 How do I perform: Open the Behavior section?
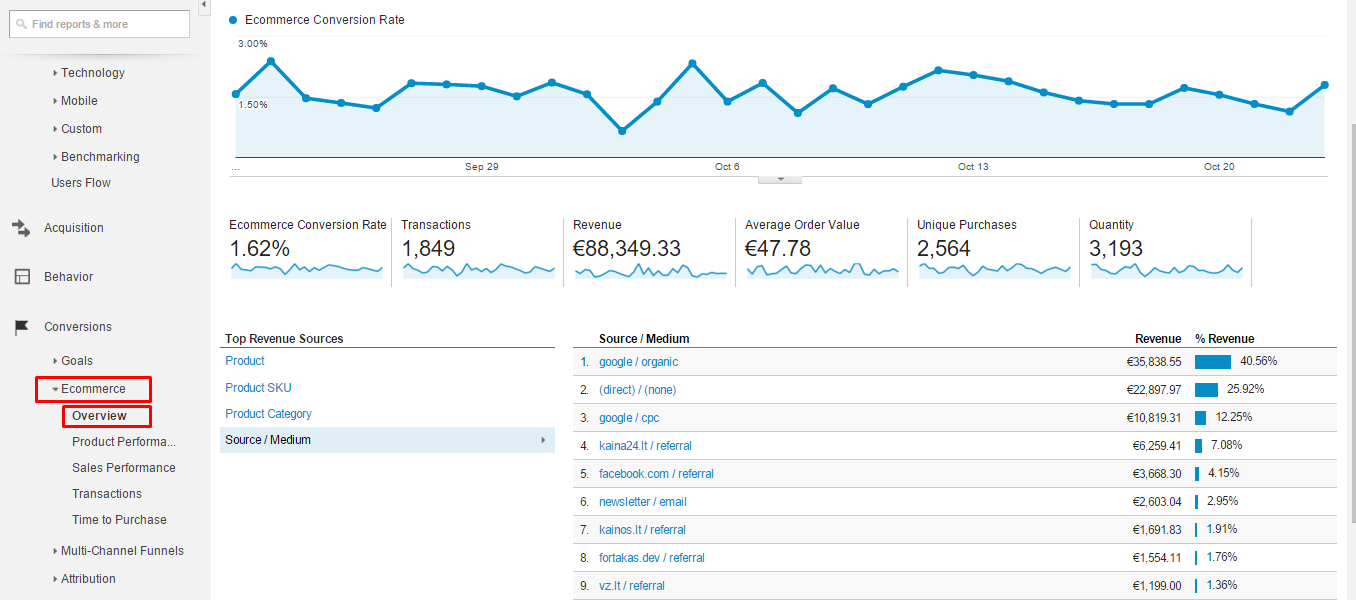point(69,277)
